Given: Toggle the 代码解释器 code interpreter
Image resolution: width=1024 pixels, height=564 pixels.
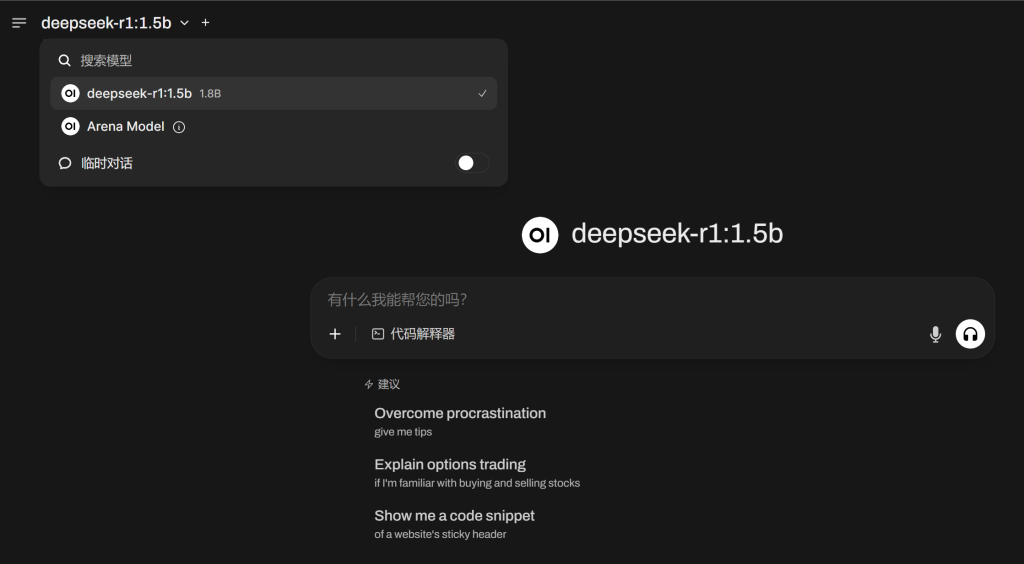Looking at the screenshot, I should tap(413, 334).
